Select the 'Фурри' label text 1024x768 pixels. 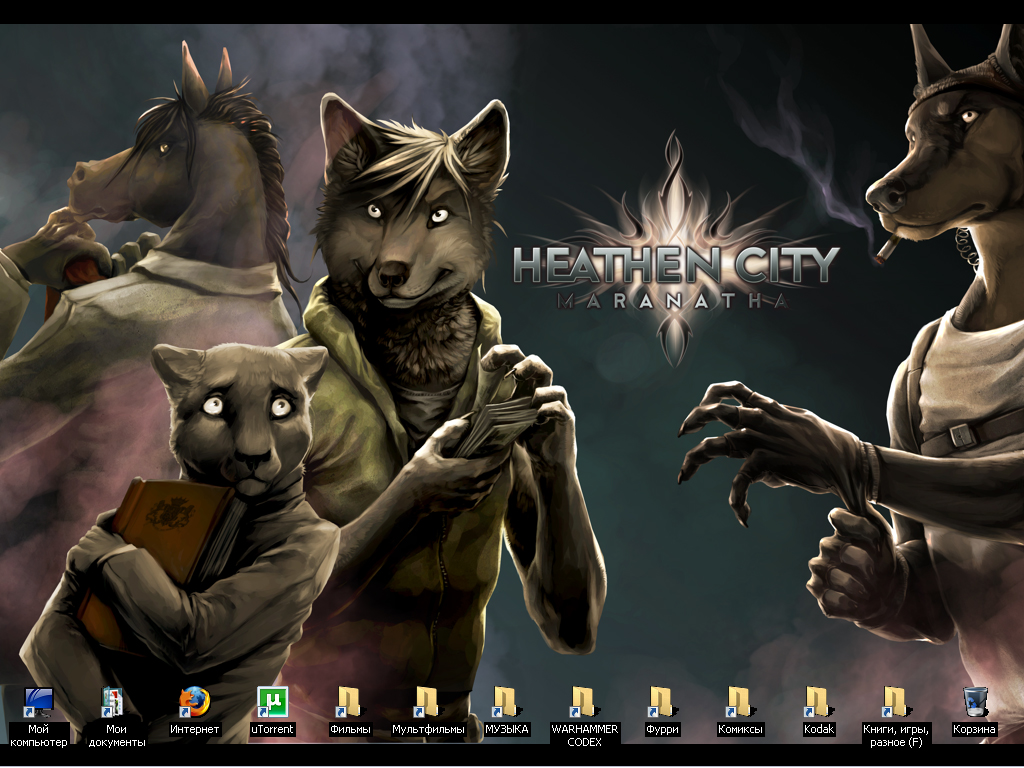tap(662, 729)
